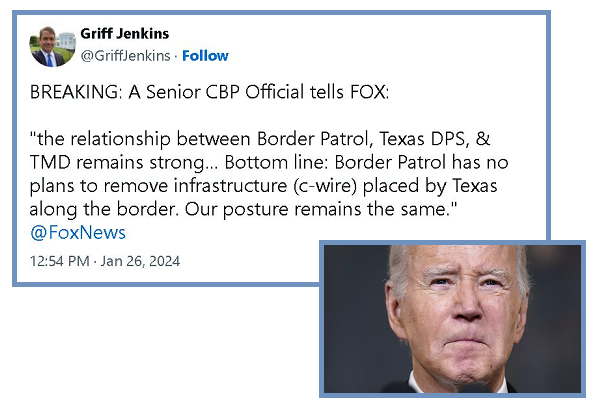Follow Griff Jenkins via Follow link
607x402 pixels.
pos(205,56)
